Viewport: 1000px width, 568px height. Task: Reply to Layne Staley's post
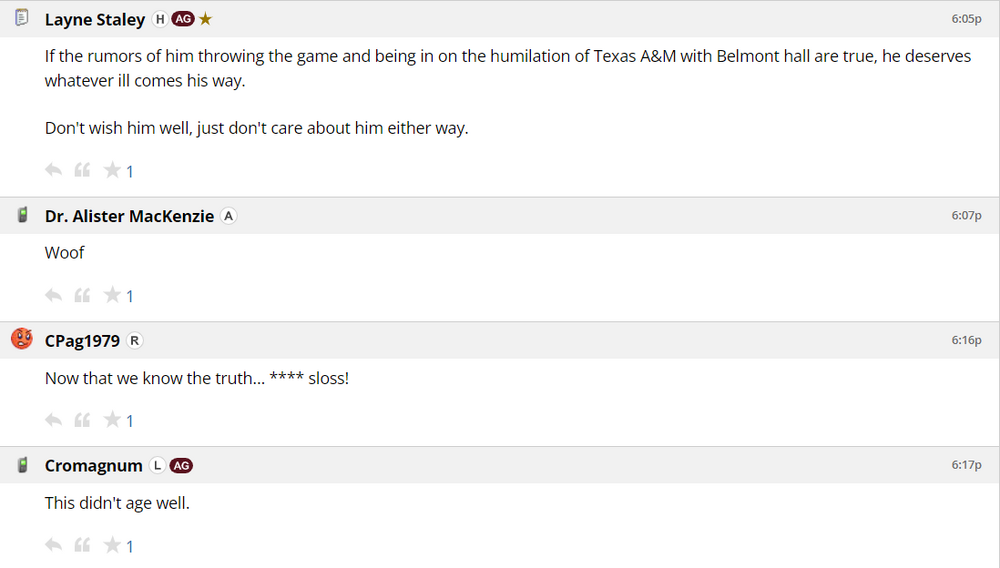pyautogui.click(x=54, y=171)
